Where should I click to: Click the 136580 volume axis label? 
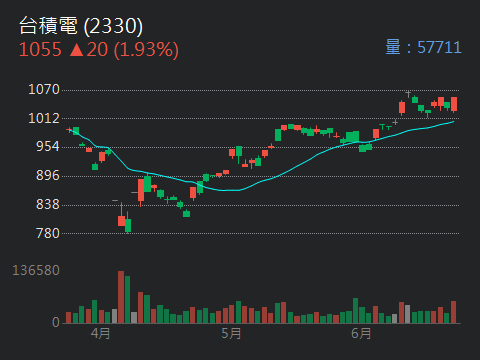[x=36, y=270]
